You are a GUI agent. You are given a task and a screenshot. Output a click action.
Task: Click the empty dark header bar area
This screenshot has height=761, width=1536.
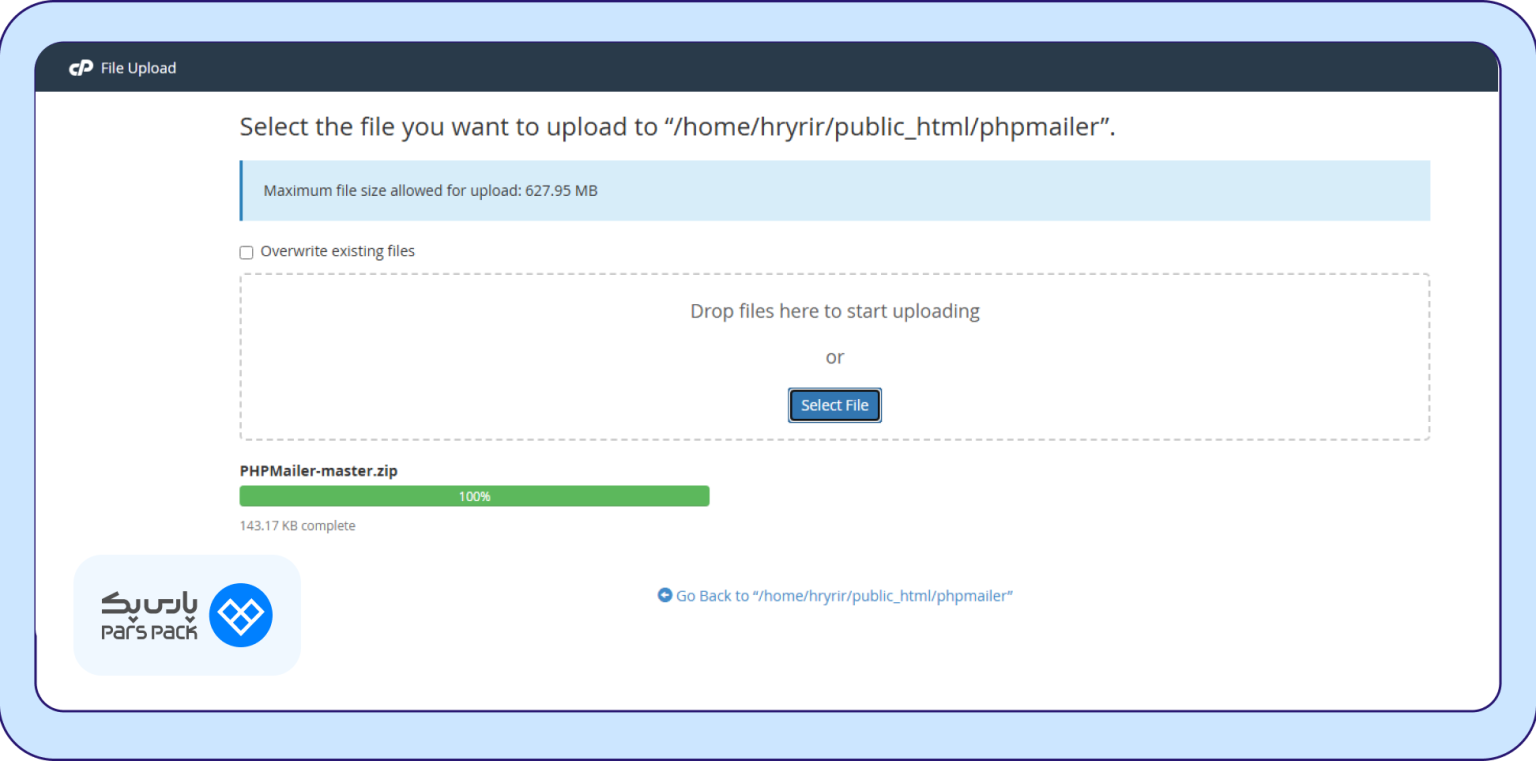(800, 68)
